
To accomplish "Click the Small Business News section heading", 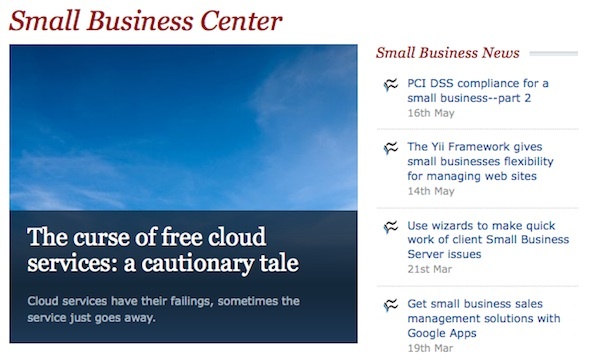I will (x=448, y=53).
